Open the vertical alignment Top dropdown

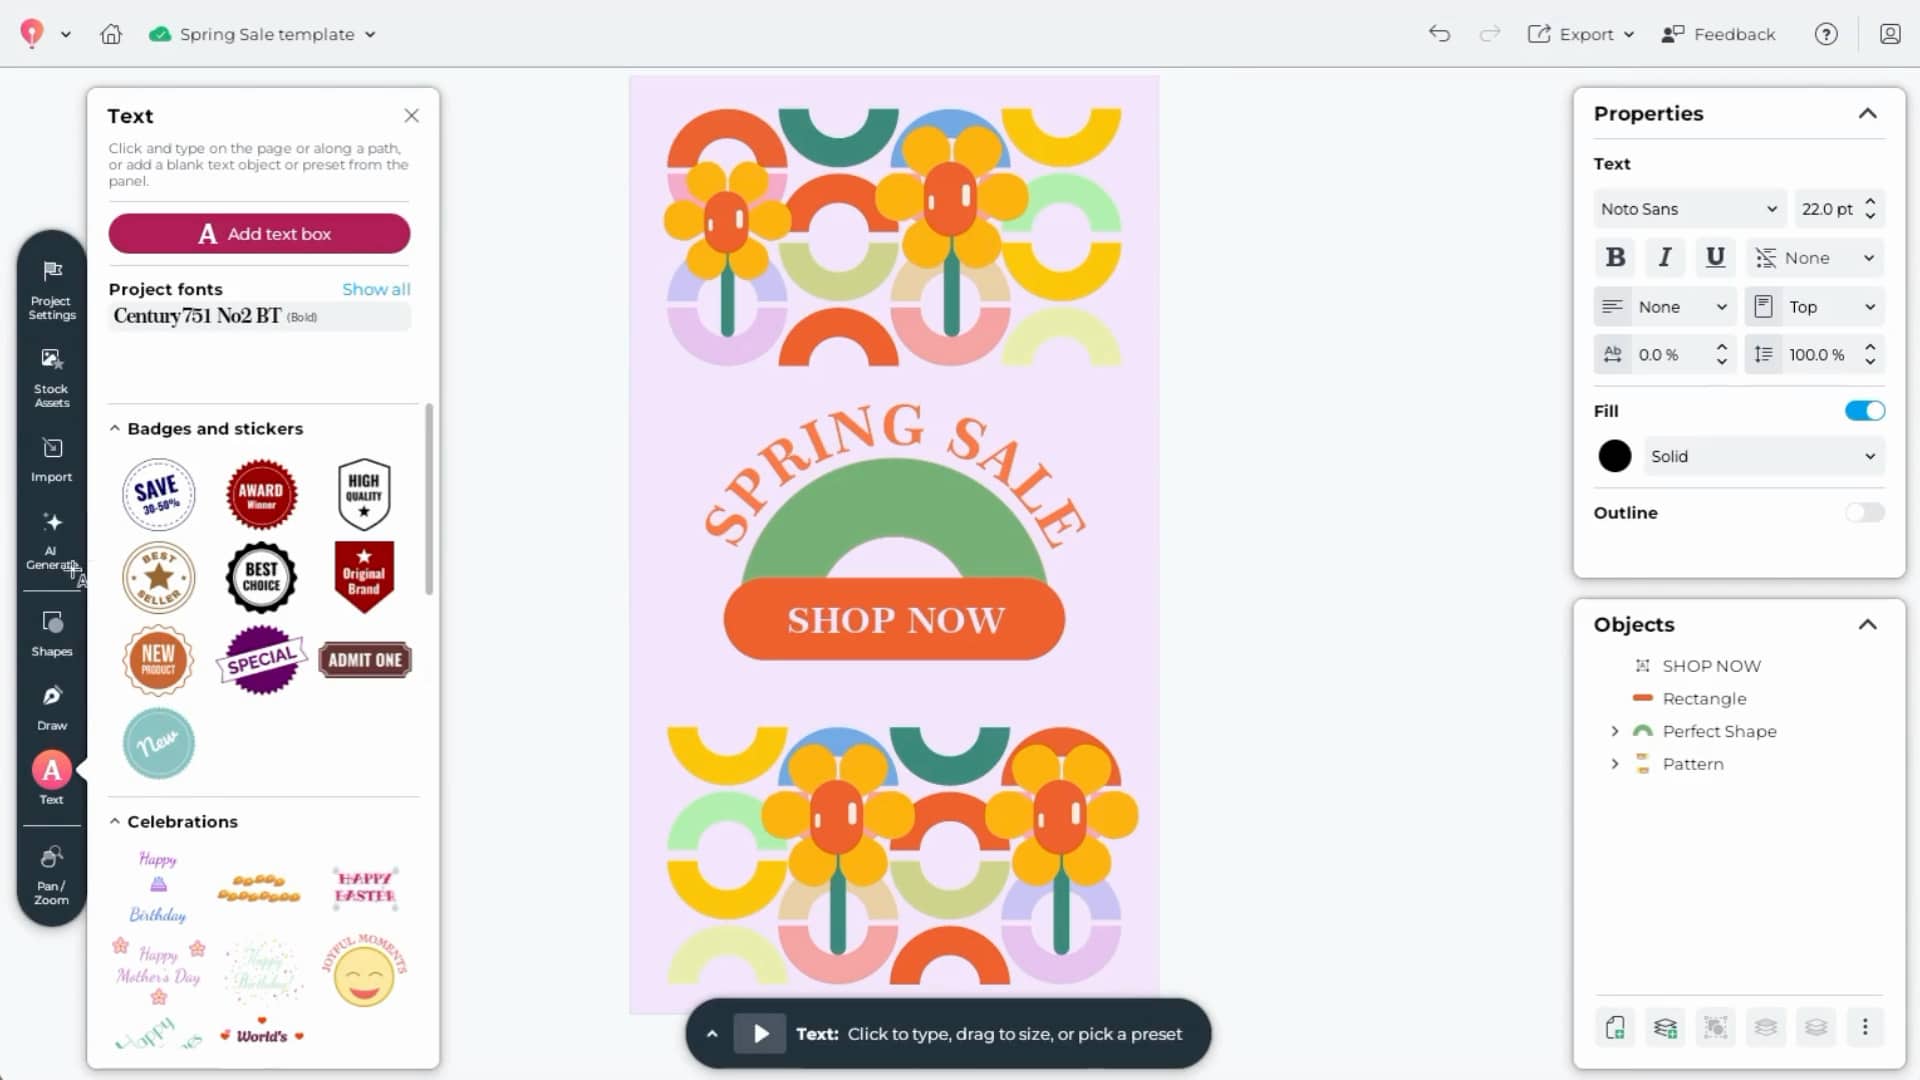click(x=1814, y=306)
